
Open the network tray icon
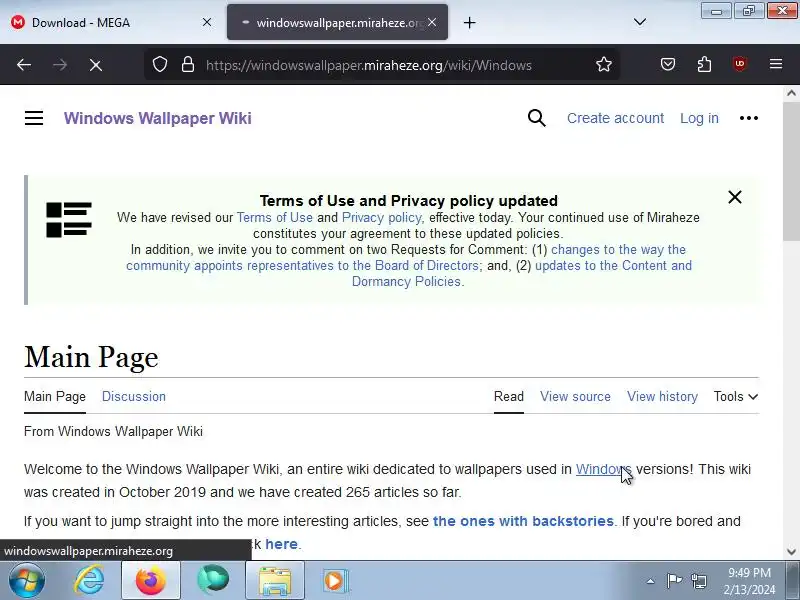point(699,581)
